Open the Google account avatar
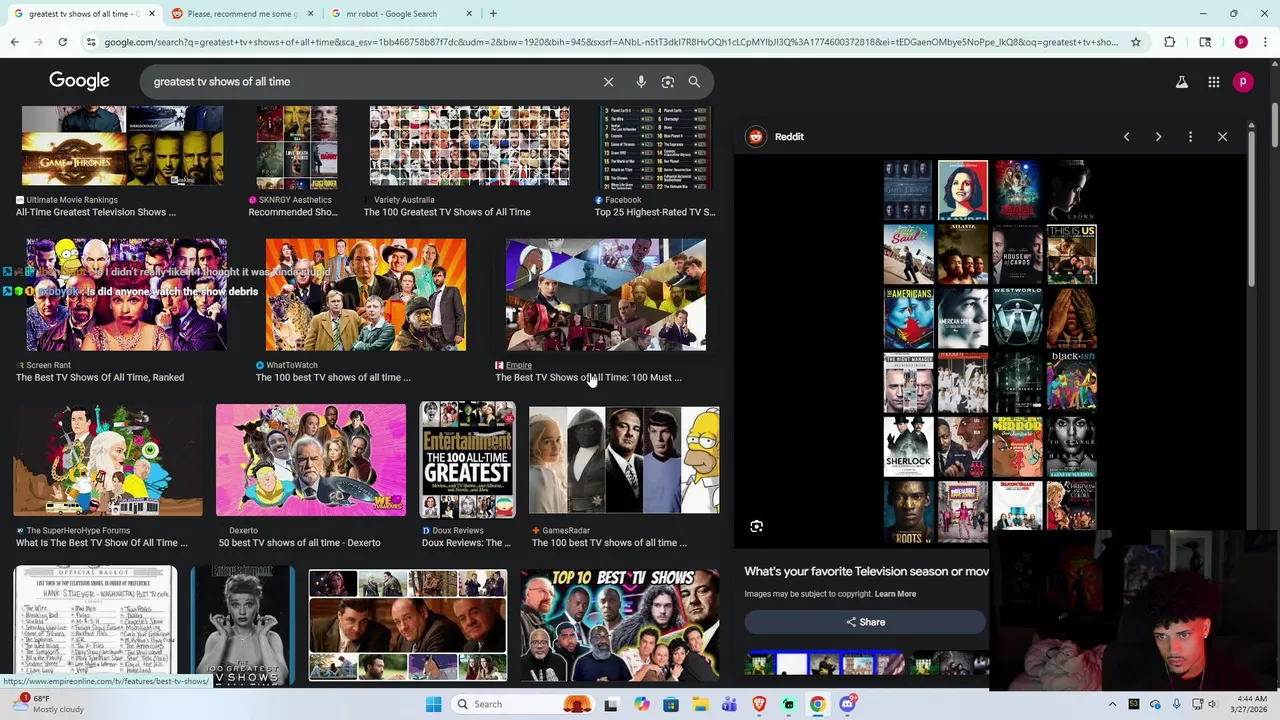Screen dimensions: 1280x720 [x=1243, y=82]
